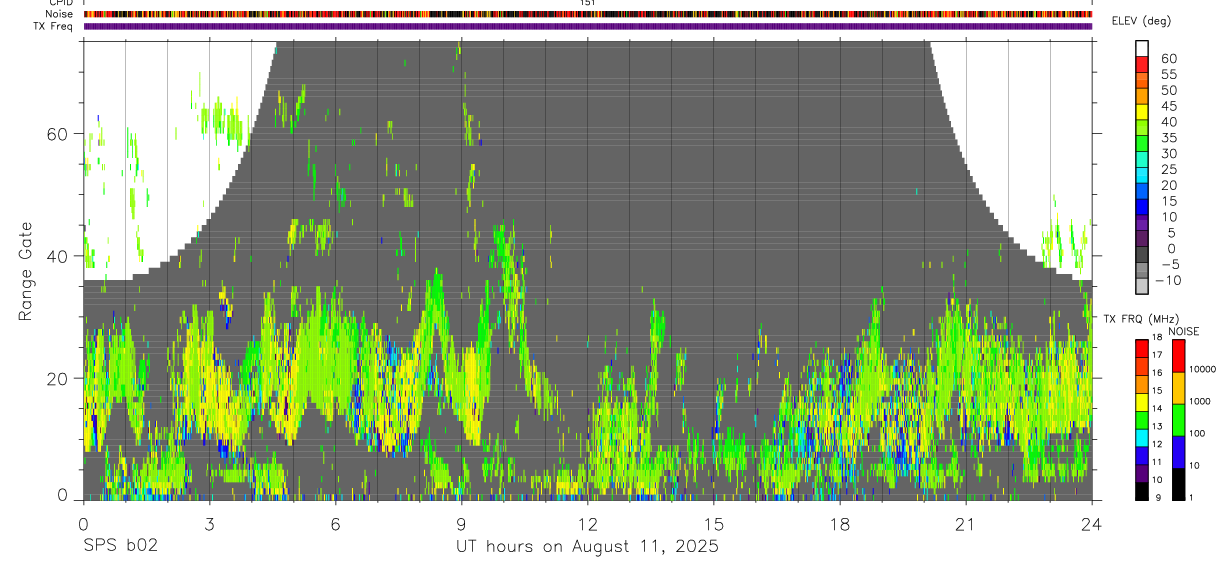Select light-grey bottom segment of ELEV colorbar
This screenshot has height=567, width=1228.
click(x=1142, y=286)
